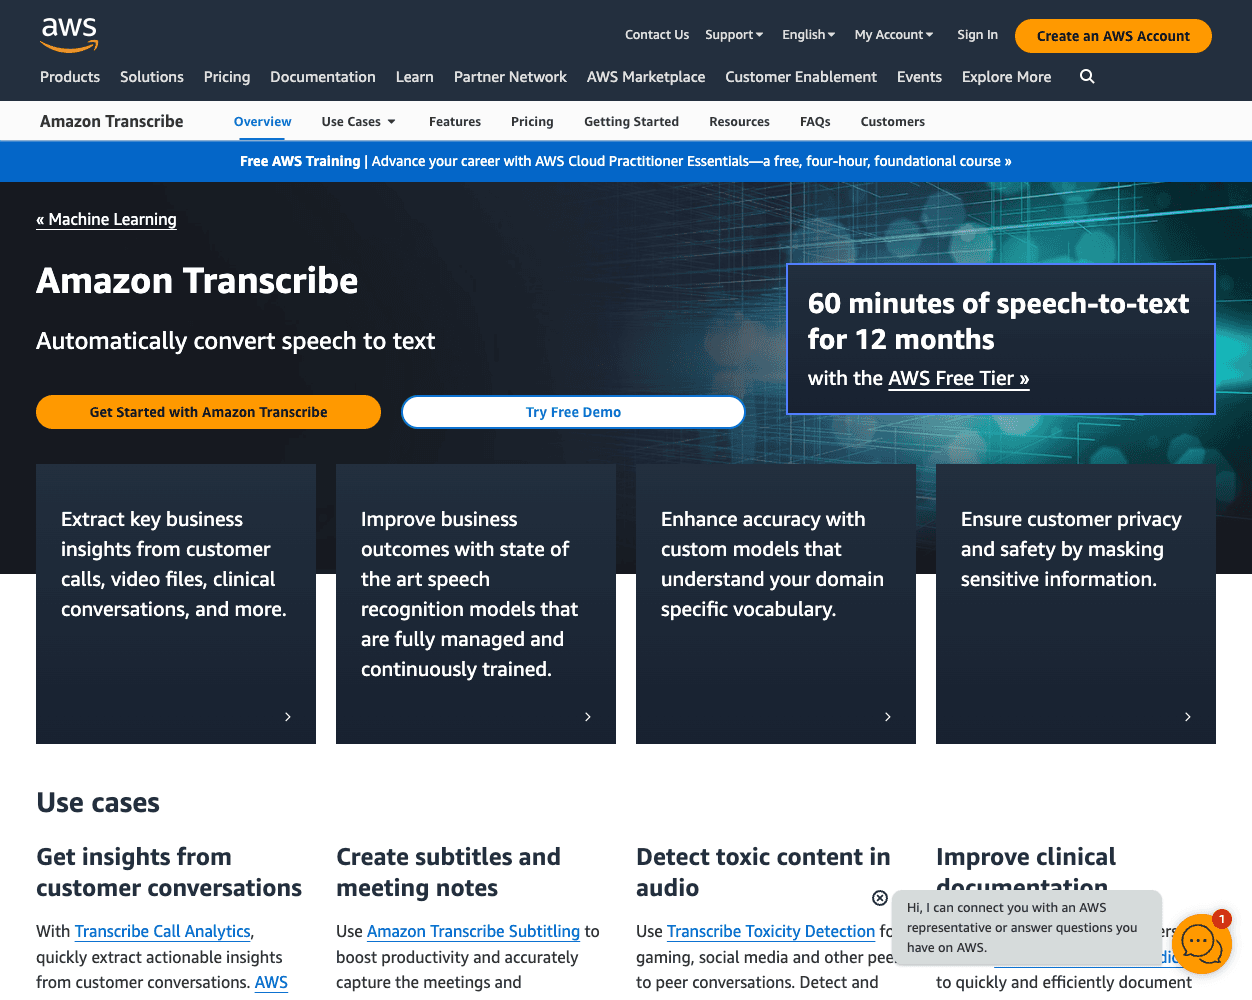Click 'Detect toxic content in audio' heading
Image resolution: width=1252 pixels, height=1000 pixels.
763,872
